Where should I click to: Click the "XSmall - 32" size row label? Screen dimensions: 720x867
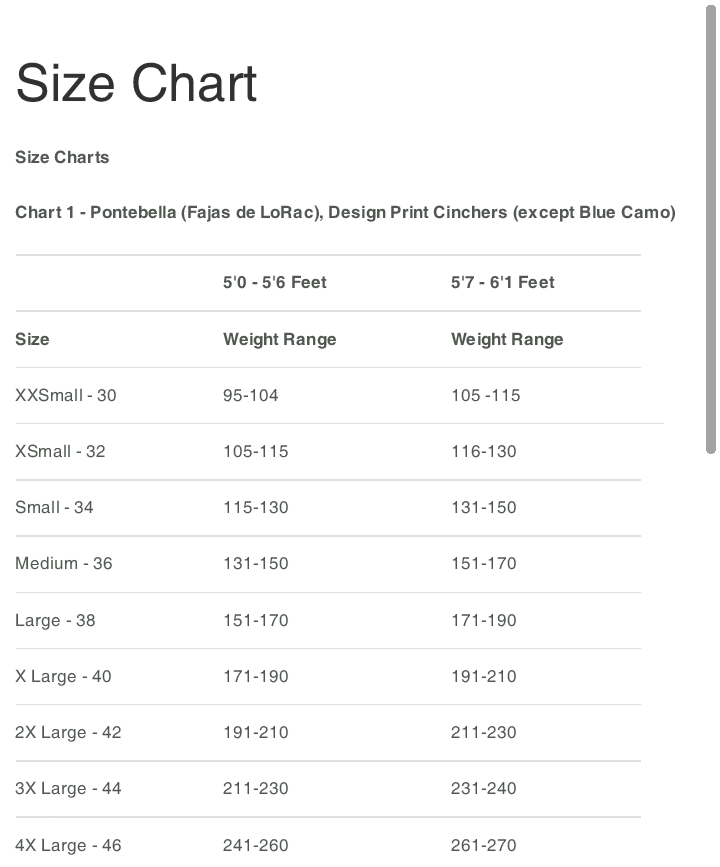60,451
